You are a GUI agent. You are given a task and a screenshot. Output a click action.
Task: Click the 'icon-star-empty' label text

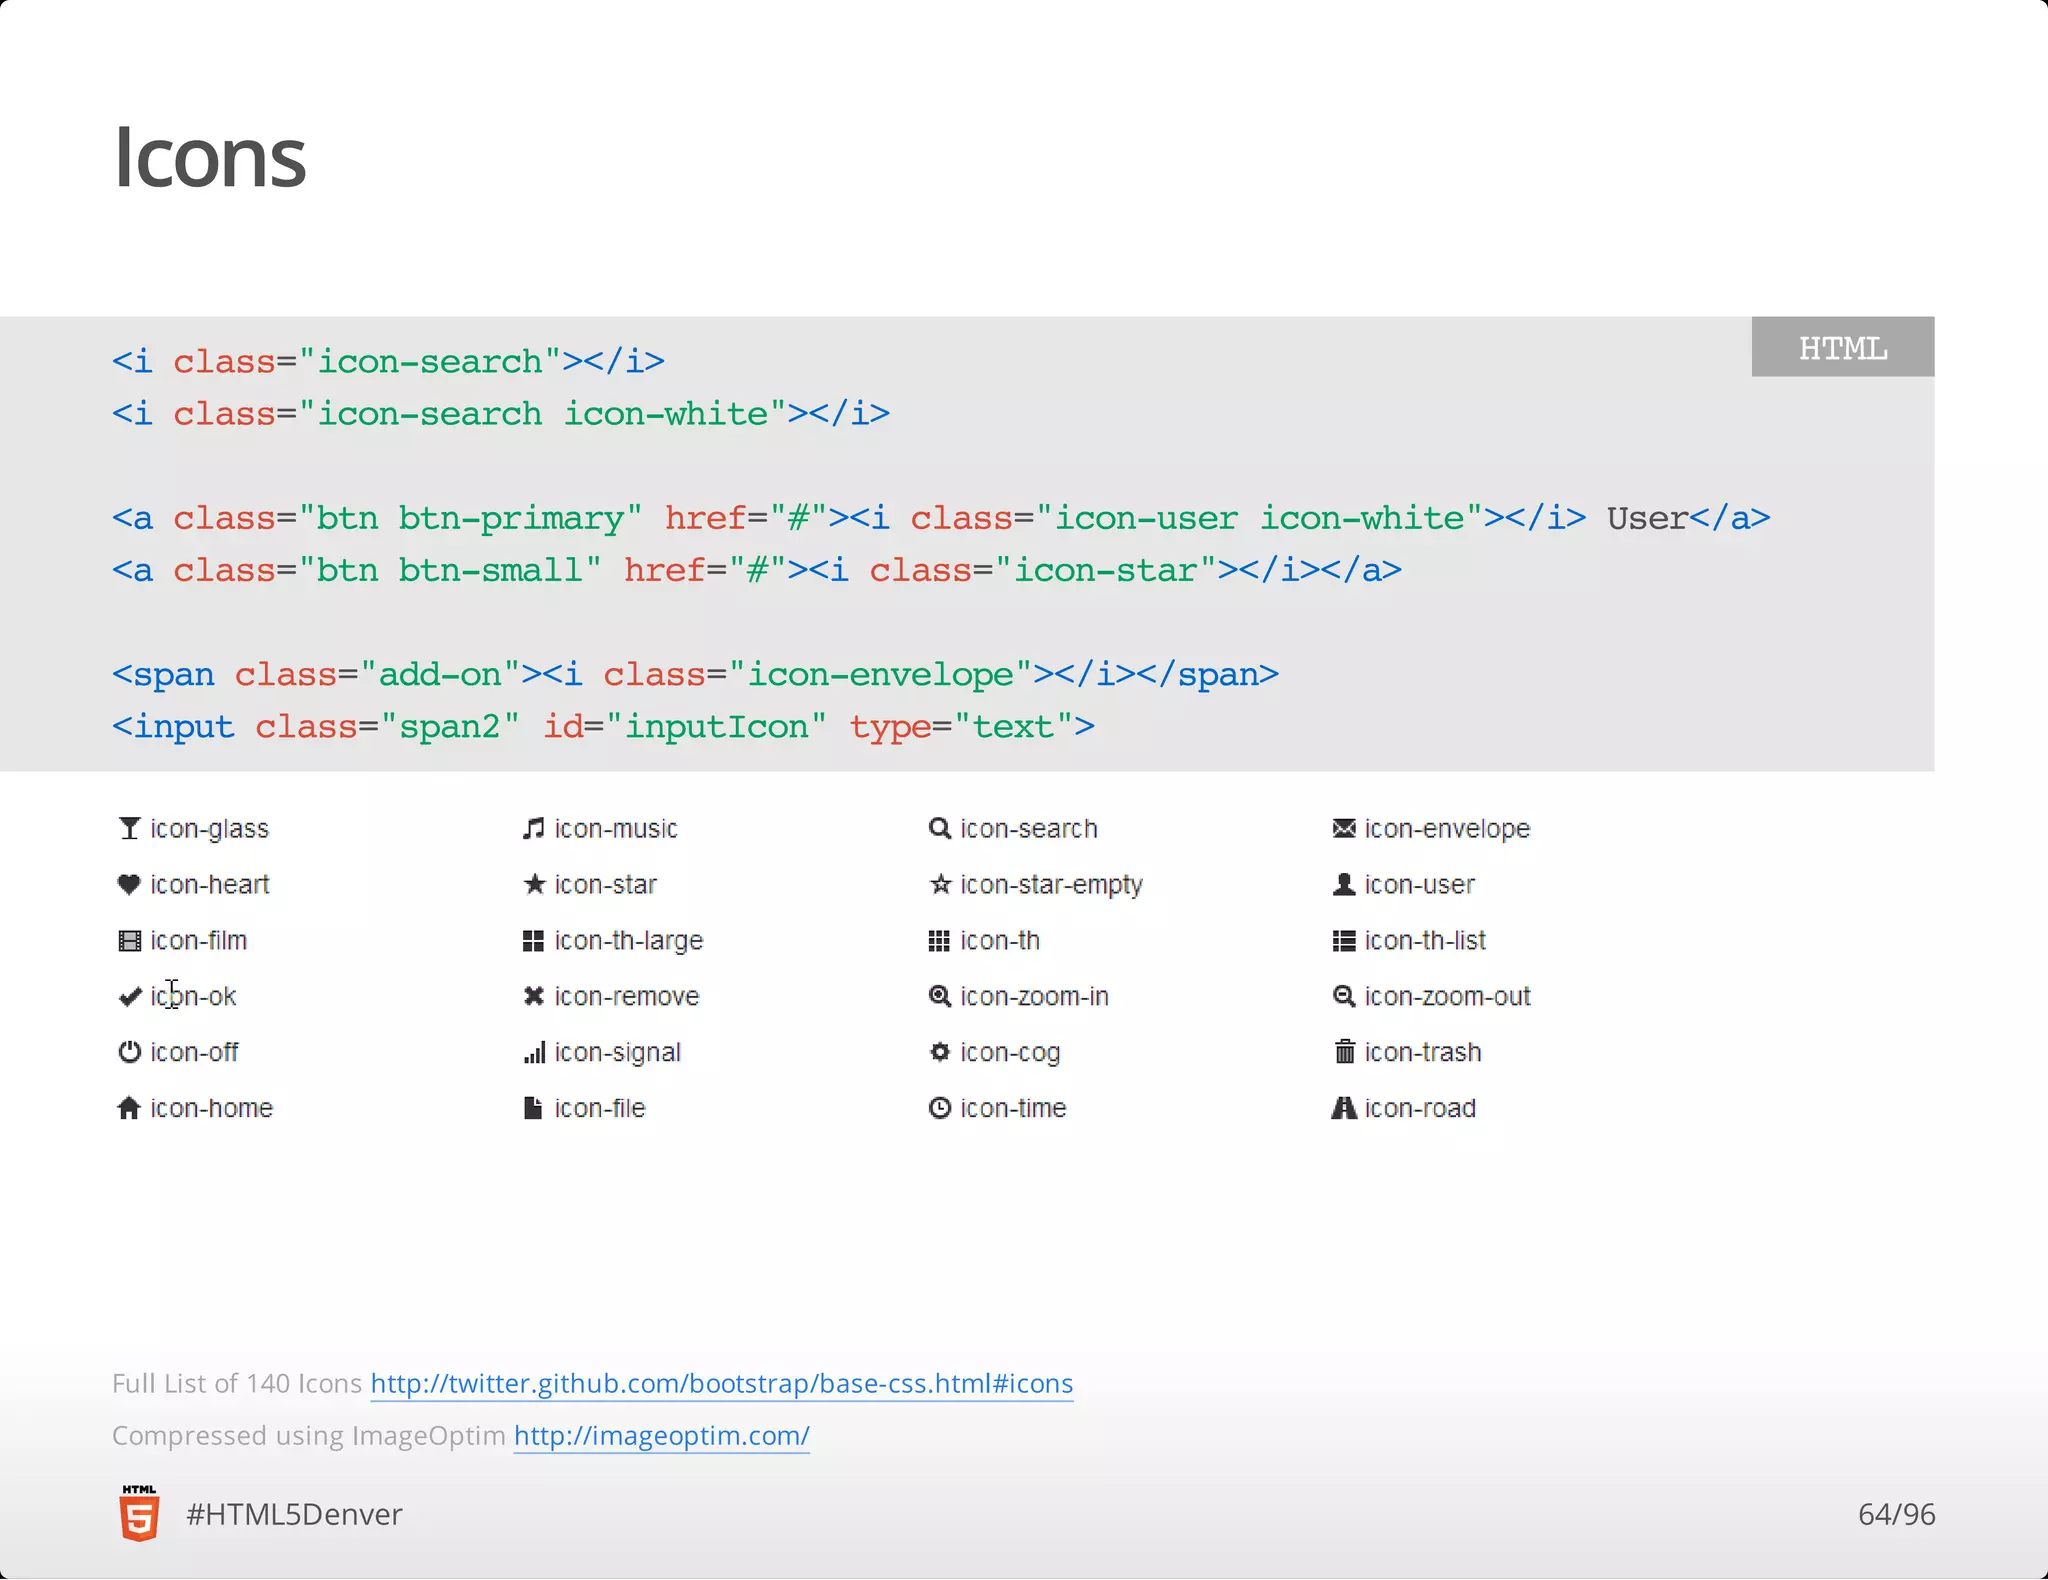coord(1051,885)
